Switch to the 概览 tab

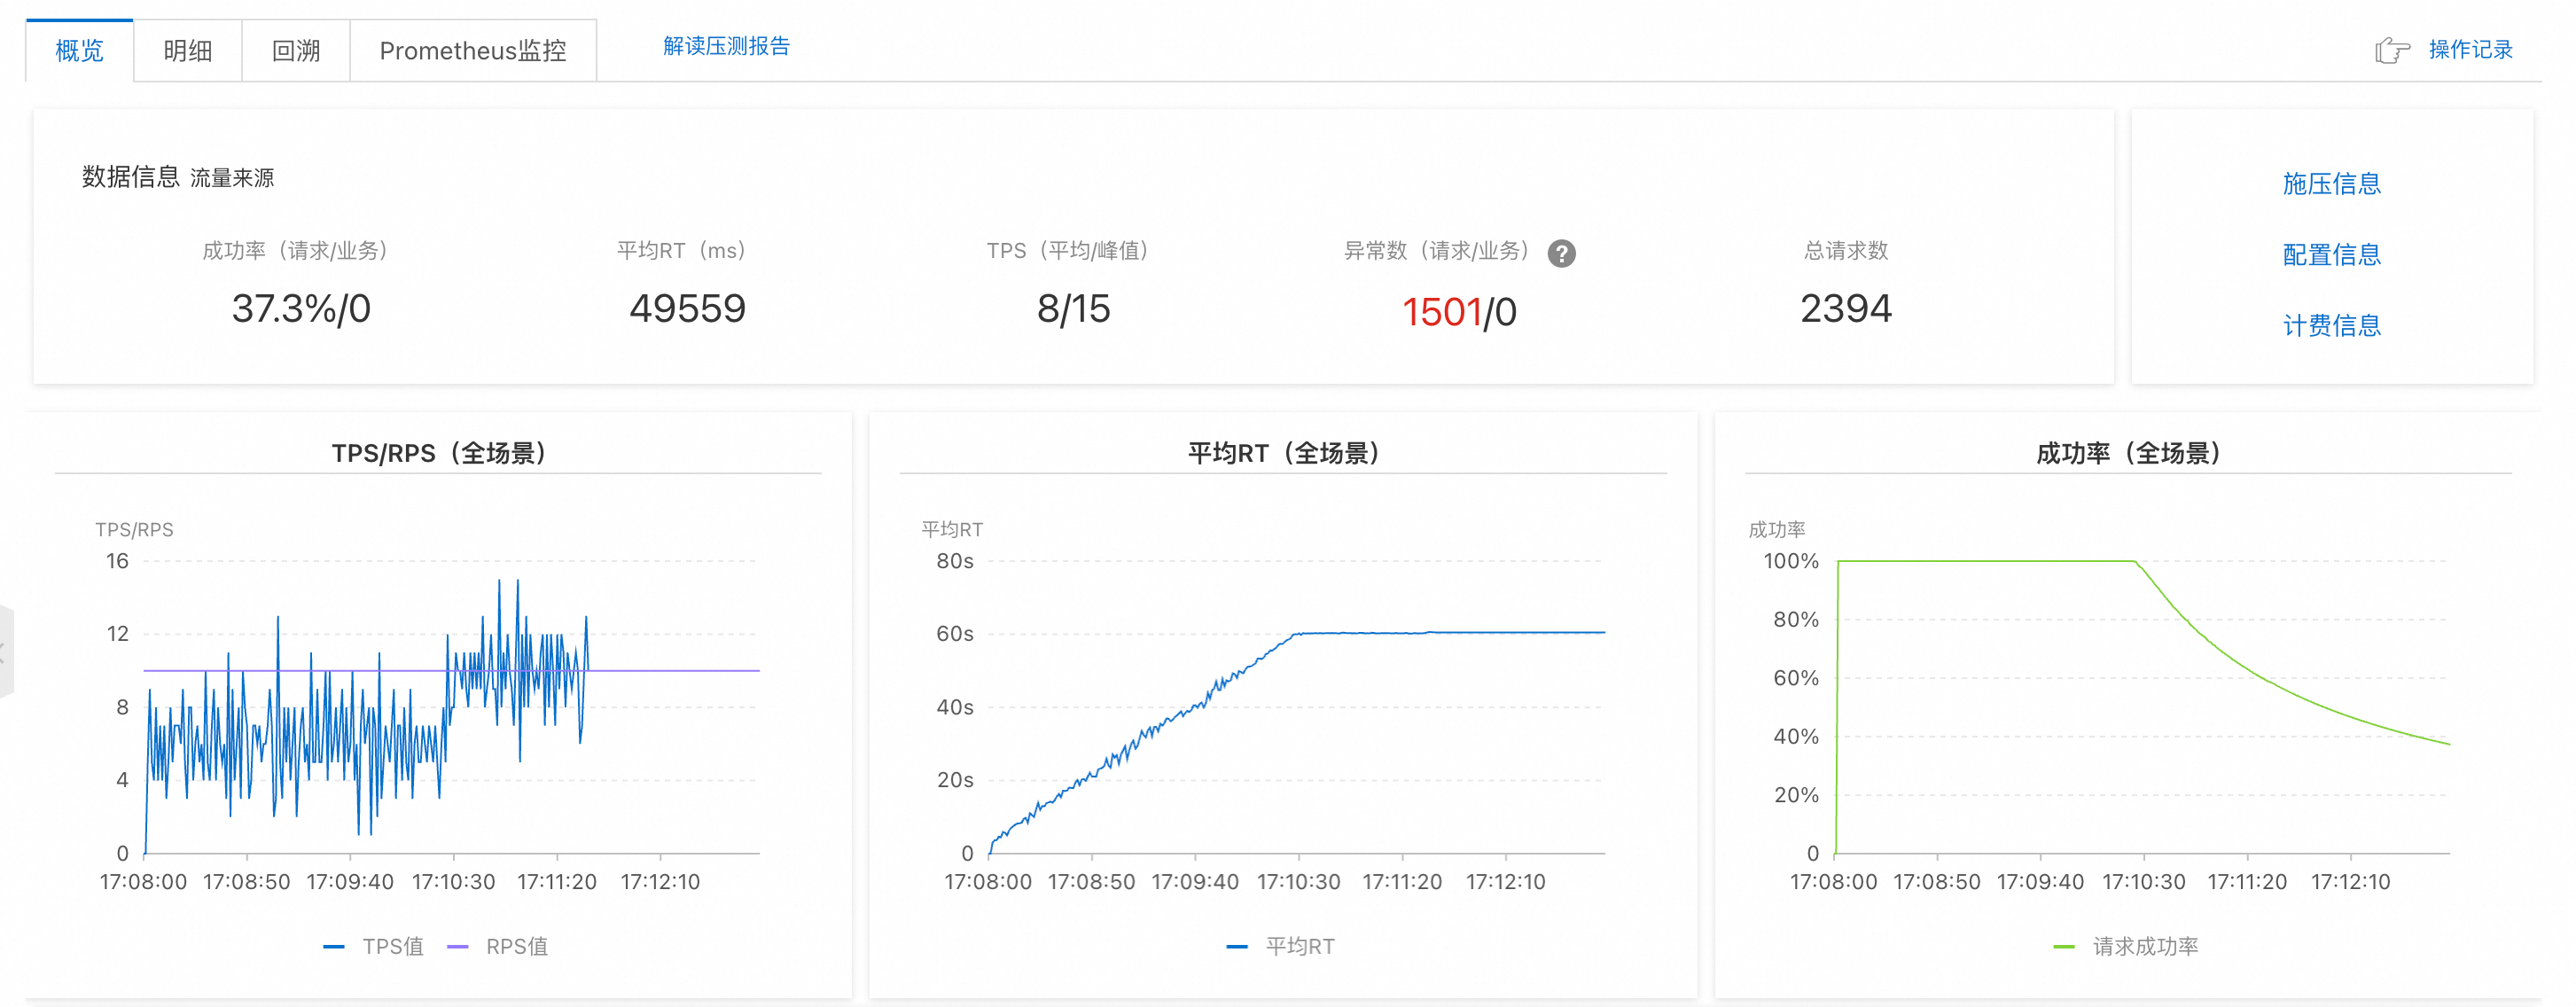[x=80, y=51]
